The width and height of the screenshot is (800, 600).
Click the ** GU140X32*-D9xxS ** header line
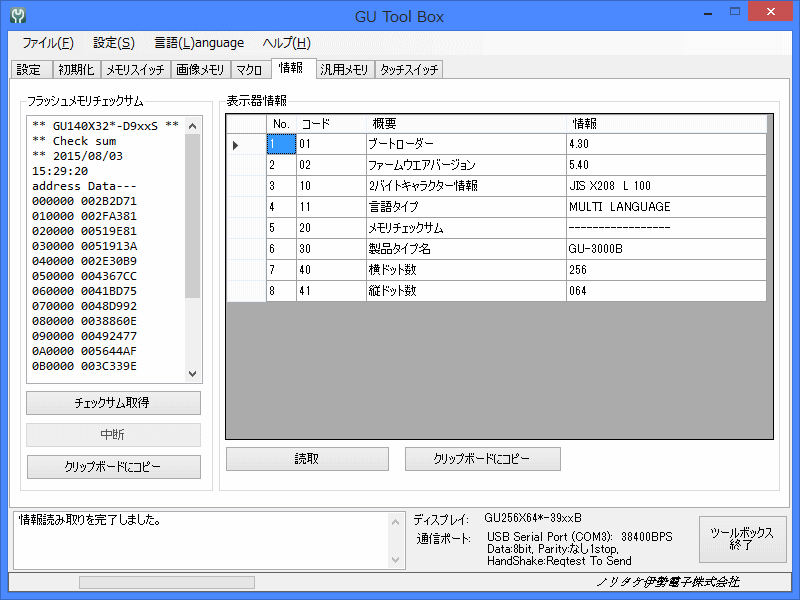[x=105, y=126]
